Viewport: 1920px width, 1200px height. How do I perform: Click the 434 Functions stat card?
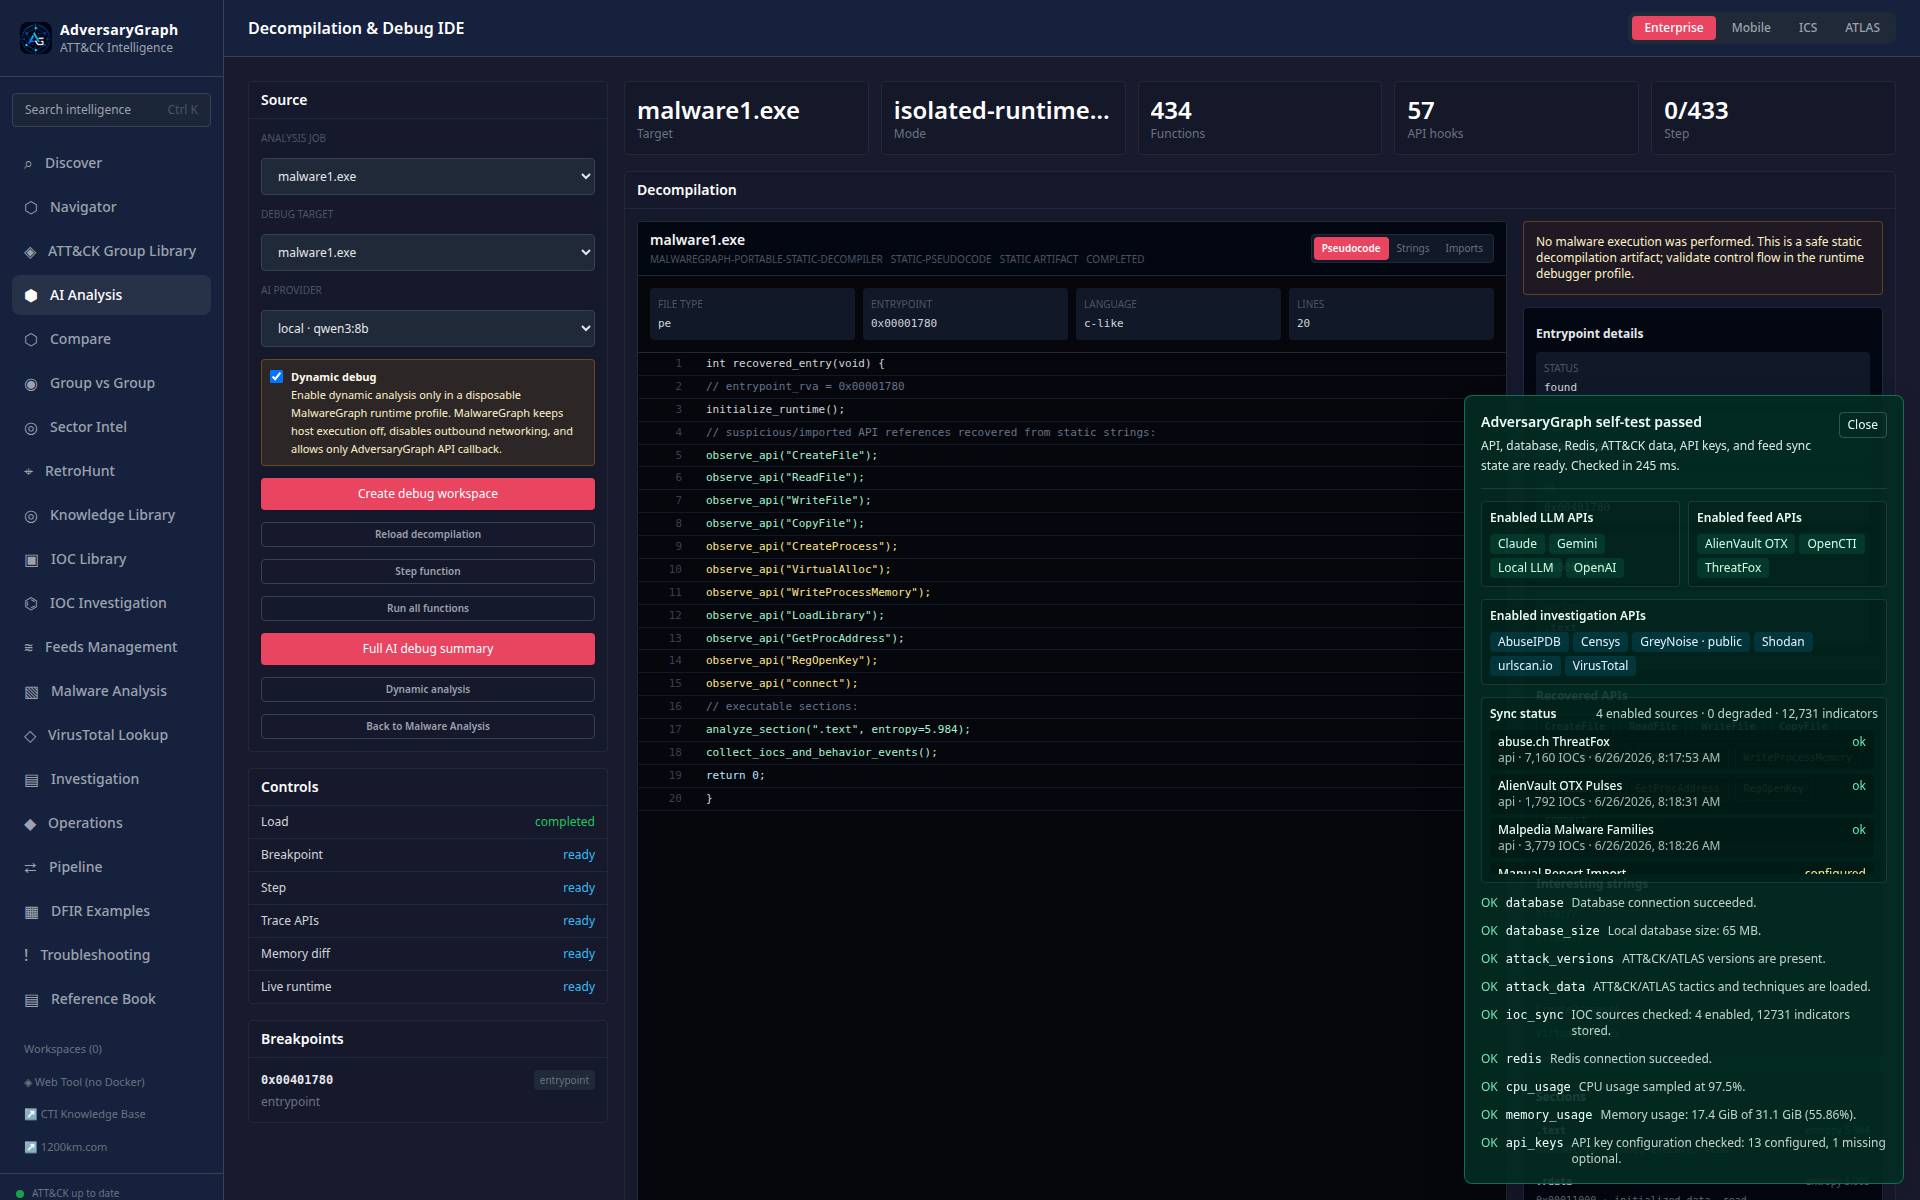pos(1259,118)
